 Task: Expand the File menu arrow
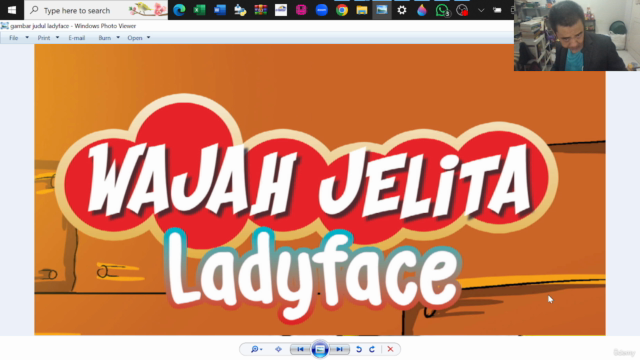[x=27, y=38]
